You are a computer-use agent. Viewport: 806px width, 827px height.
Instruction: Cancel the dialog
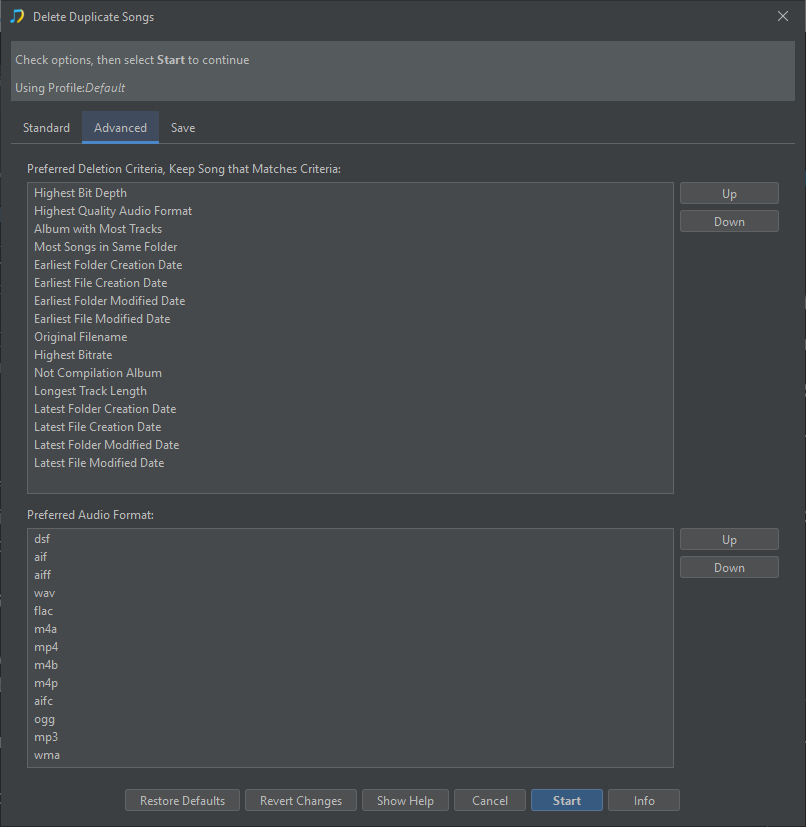[490, 800]
